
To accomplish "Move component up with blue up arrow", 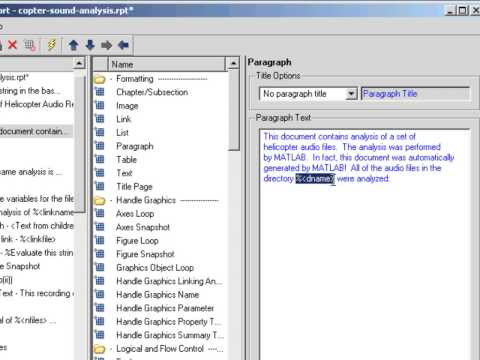I will (x=73, y=45).
